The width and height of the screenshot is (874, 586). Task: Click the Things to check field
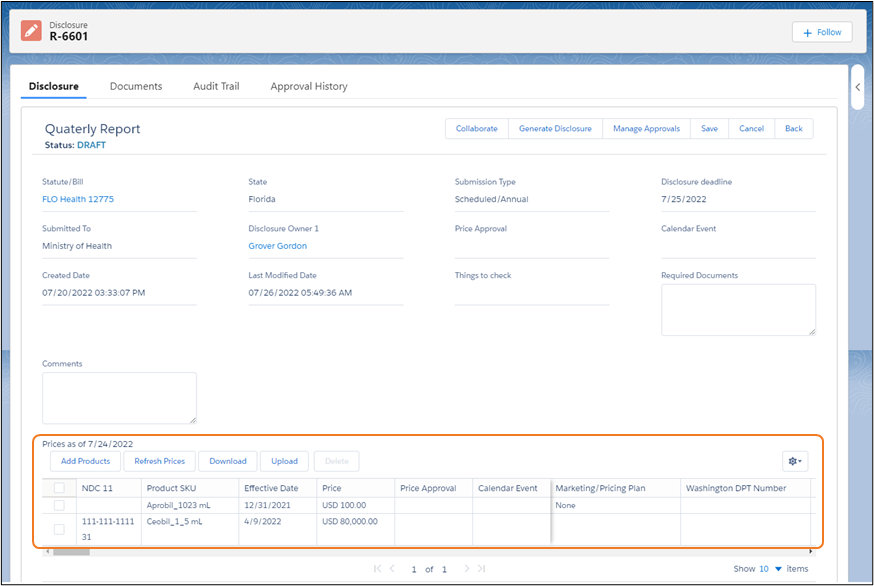[x=532, y=293]
